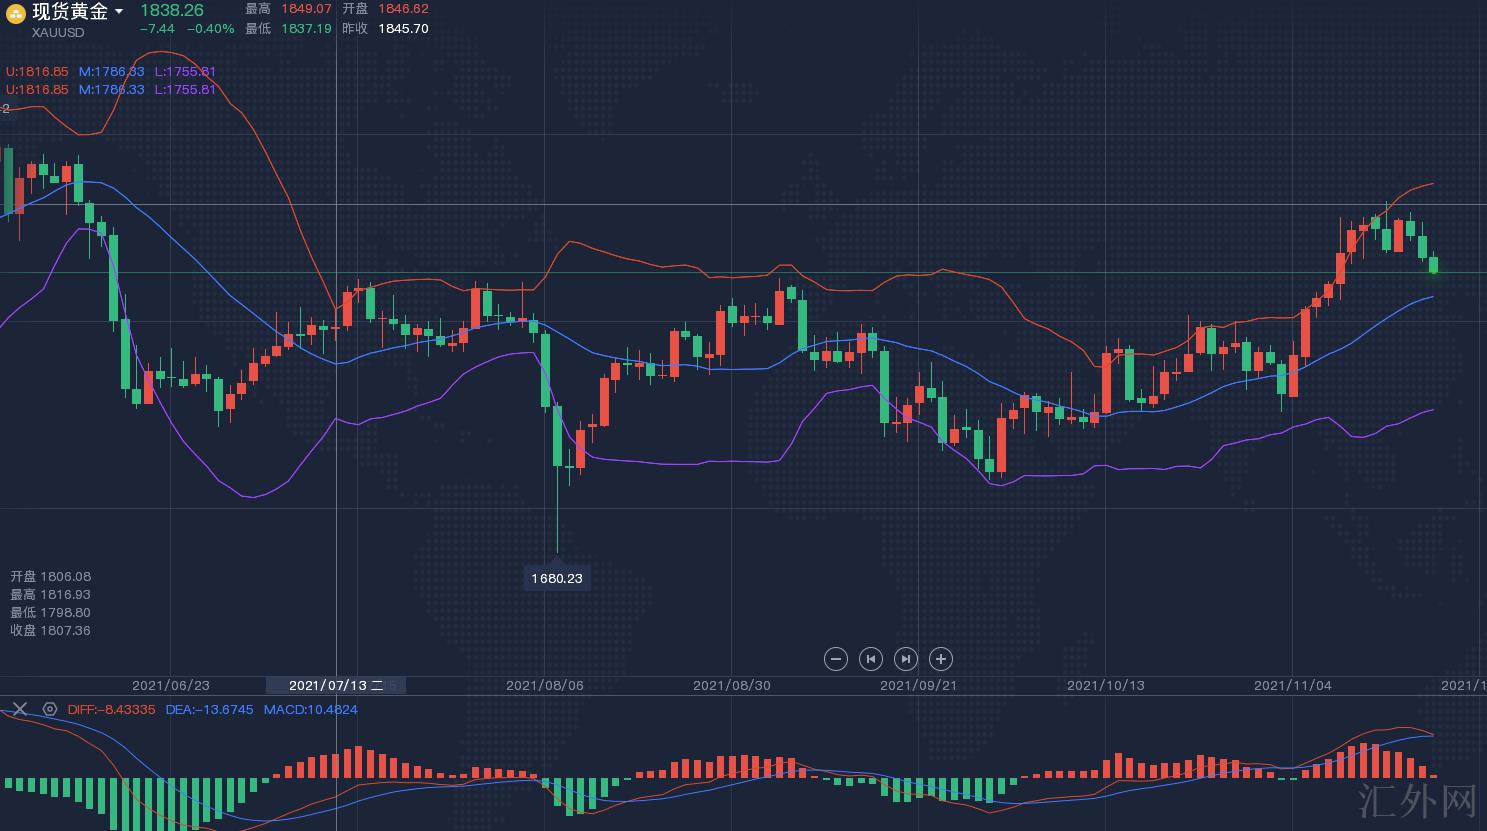Click the 现货黄金 instrument name

70,12
